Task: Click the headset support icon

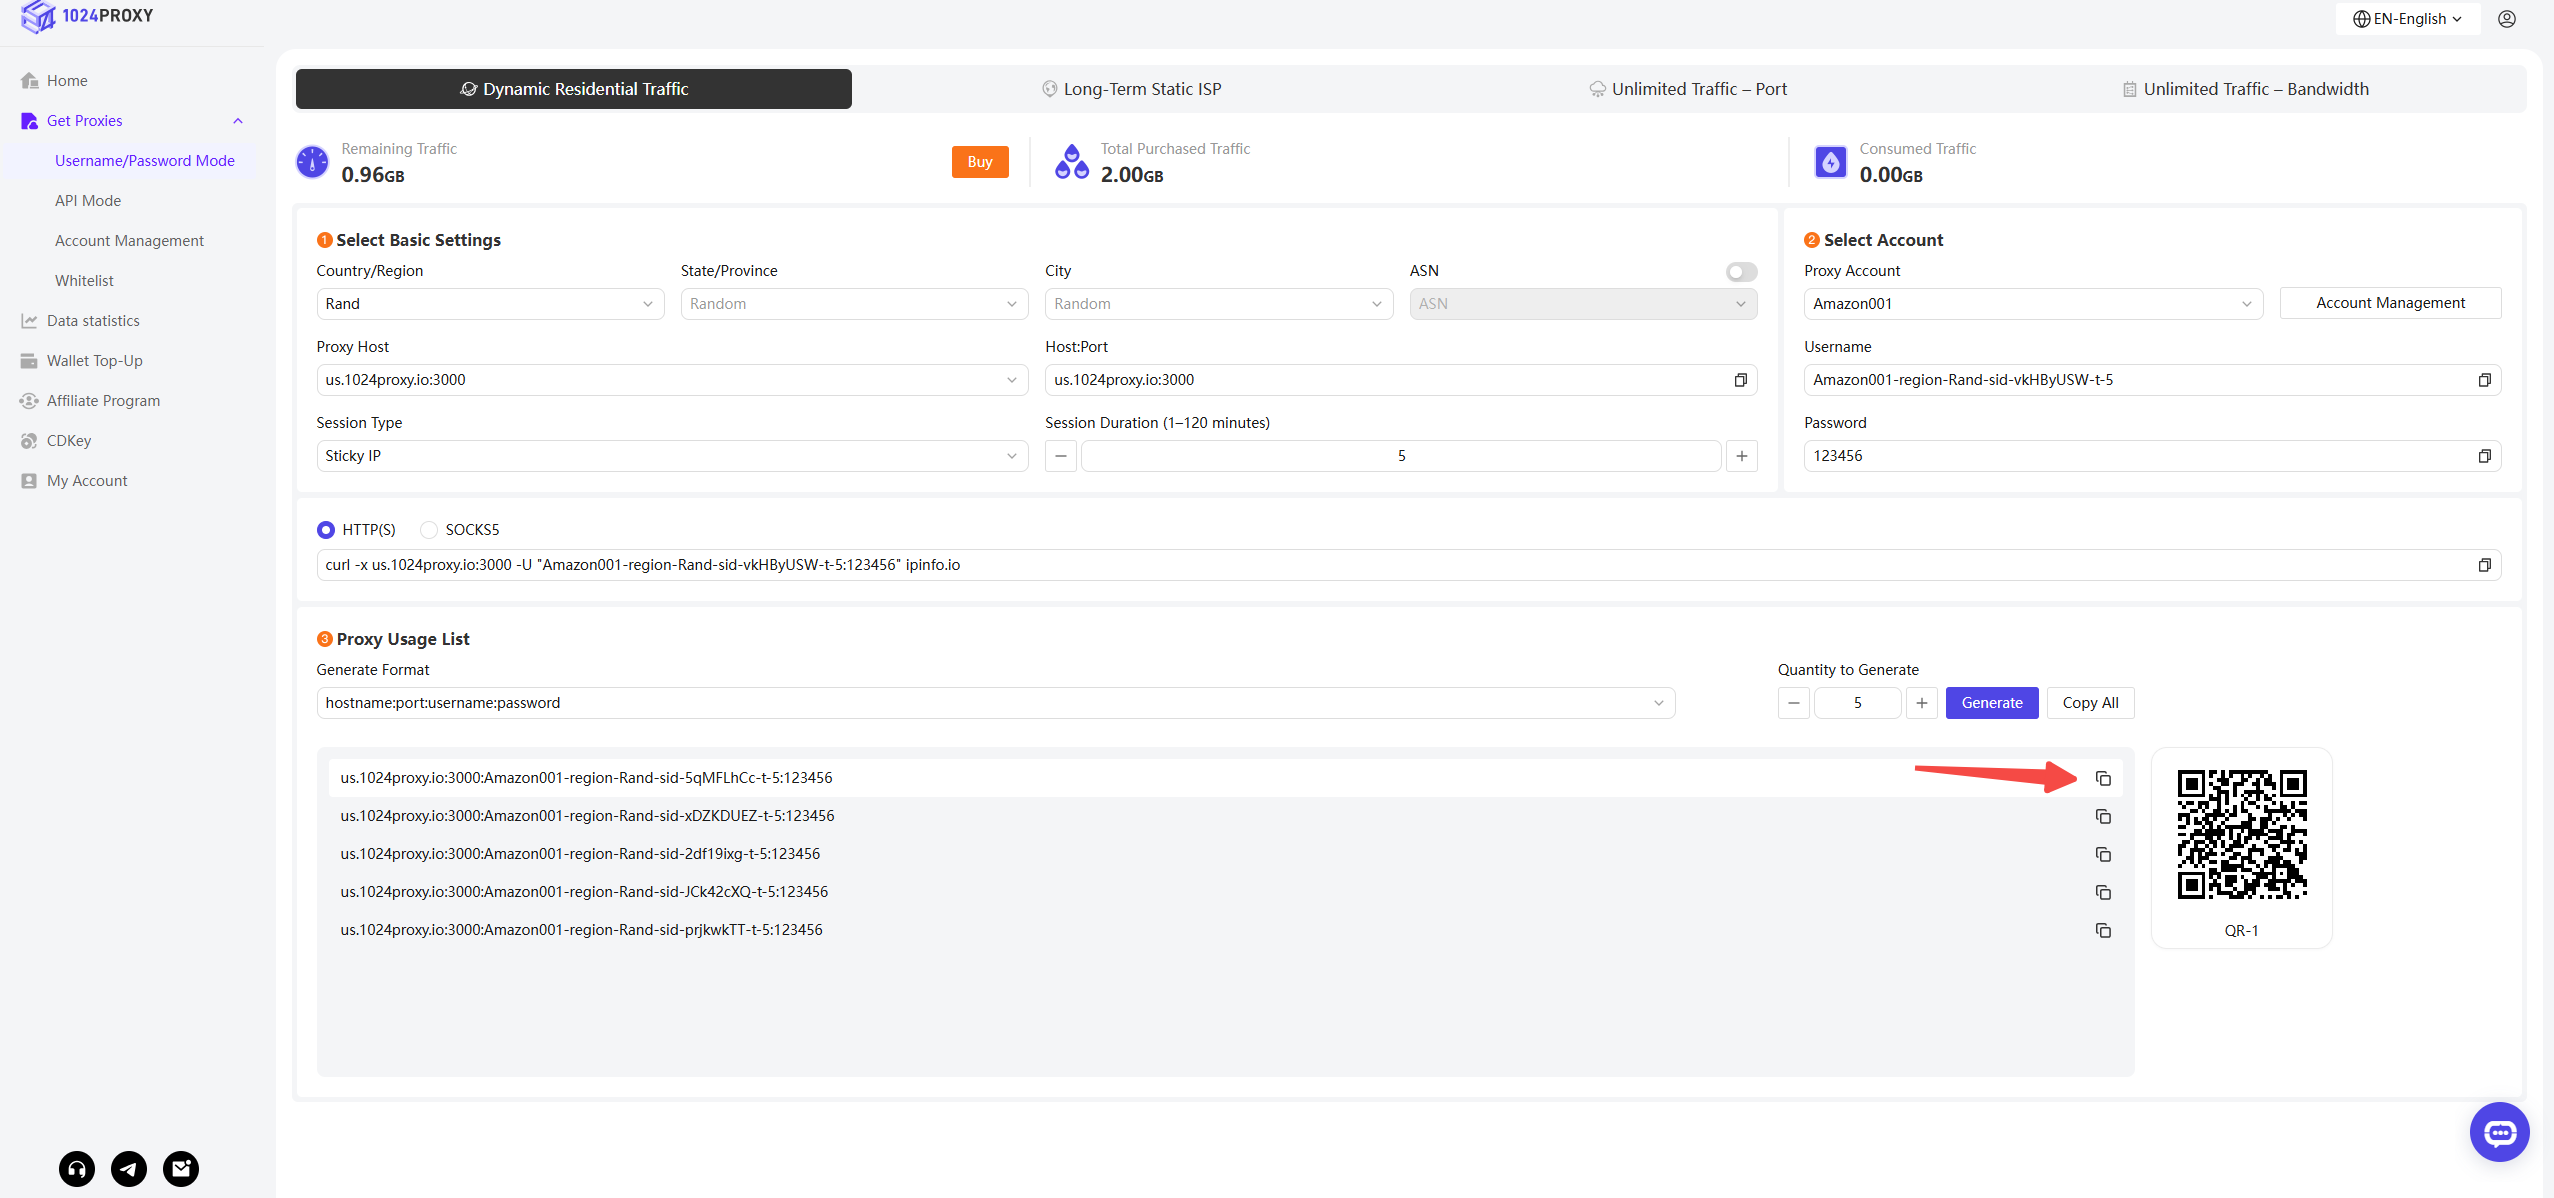Action: [x=77, y=1168]
